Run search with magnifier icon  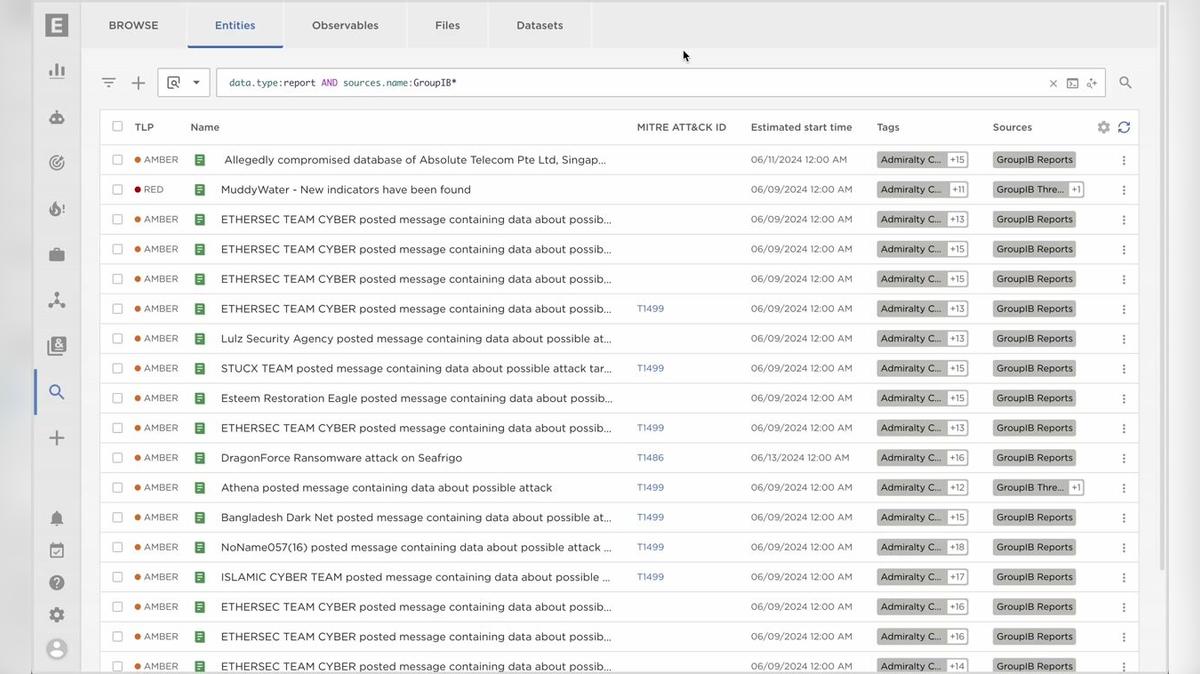pos(1125,83)
